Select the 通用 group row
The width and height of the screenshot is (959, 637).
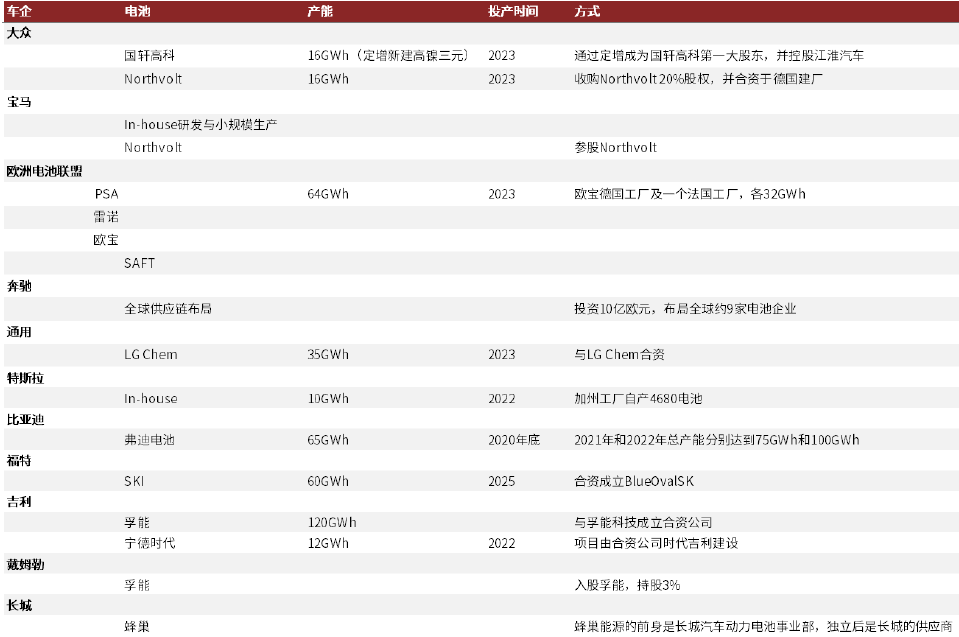[x=481, y=332]
